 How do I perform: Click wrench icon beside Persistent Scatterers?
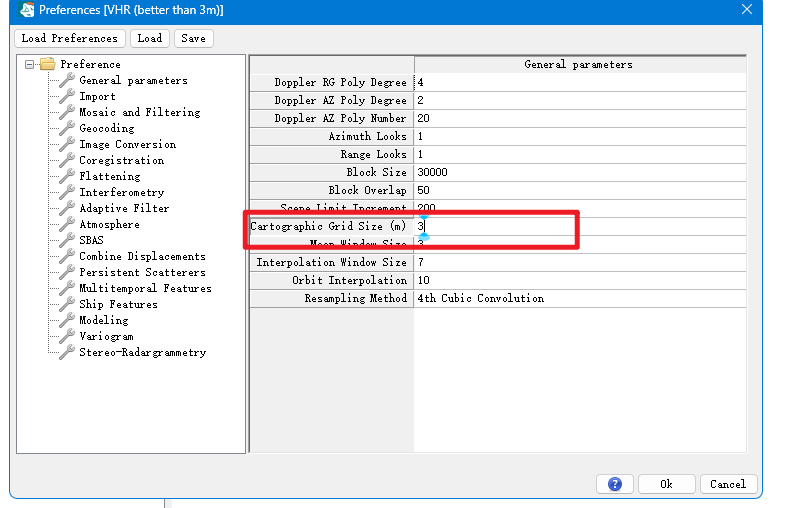(x=67, y=272)
